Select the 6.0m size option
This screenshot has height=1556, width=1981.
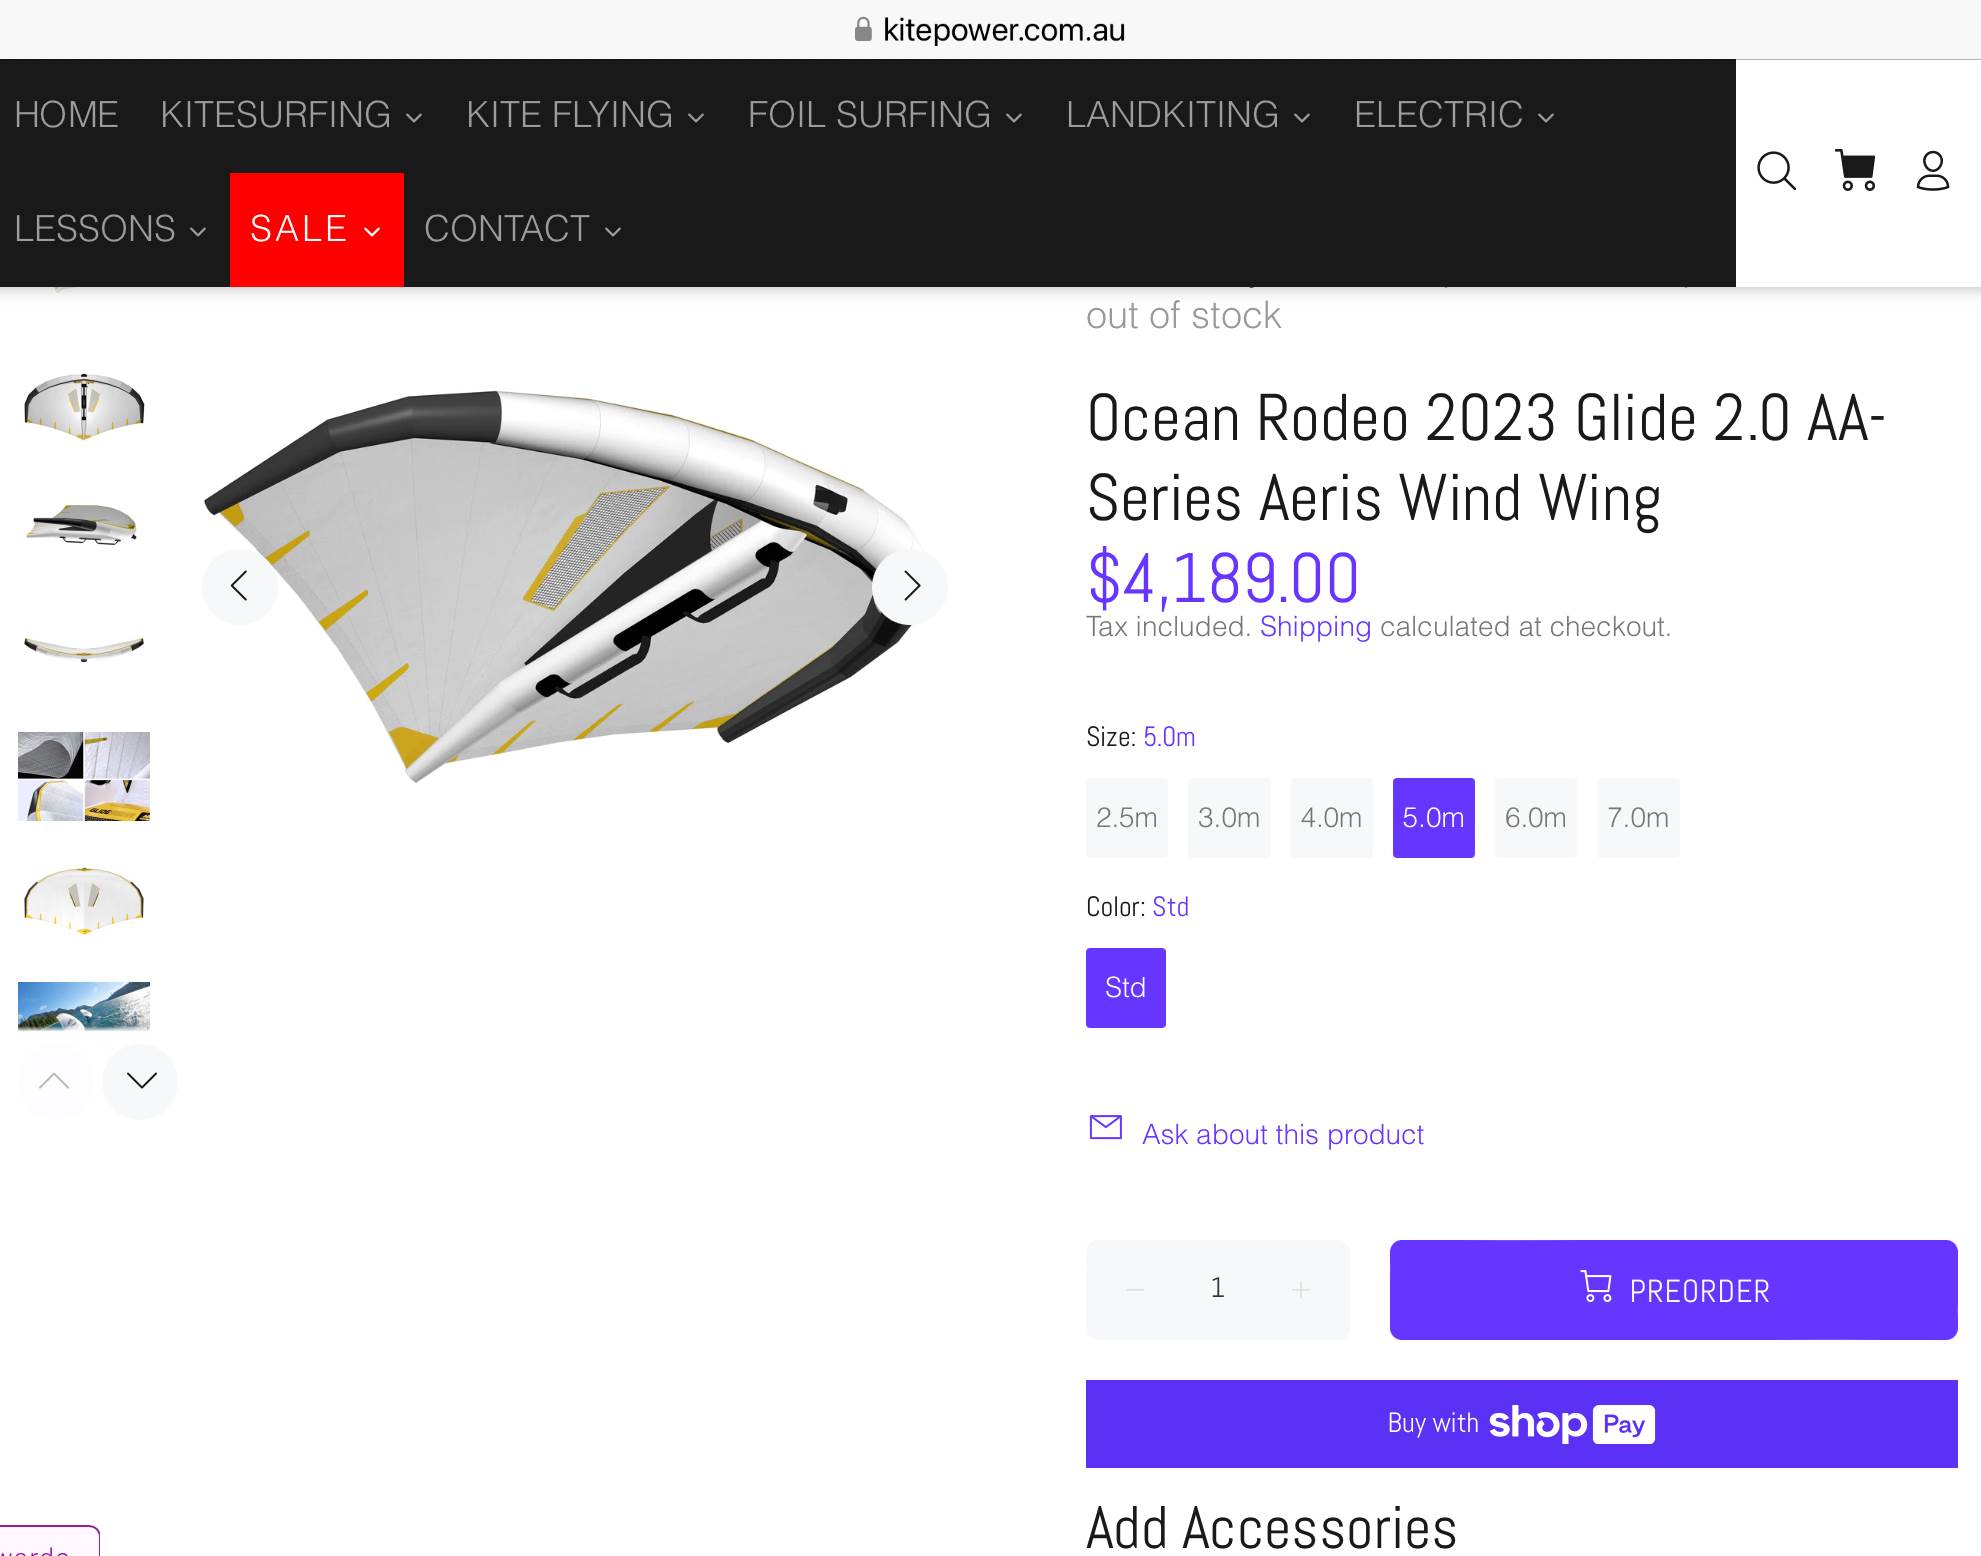click(x=1535, y=818)
